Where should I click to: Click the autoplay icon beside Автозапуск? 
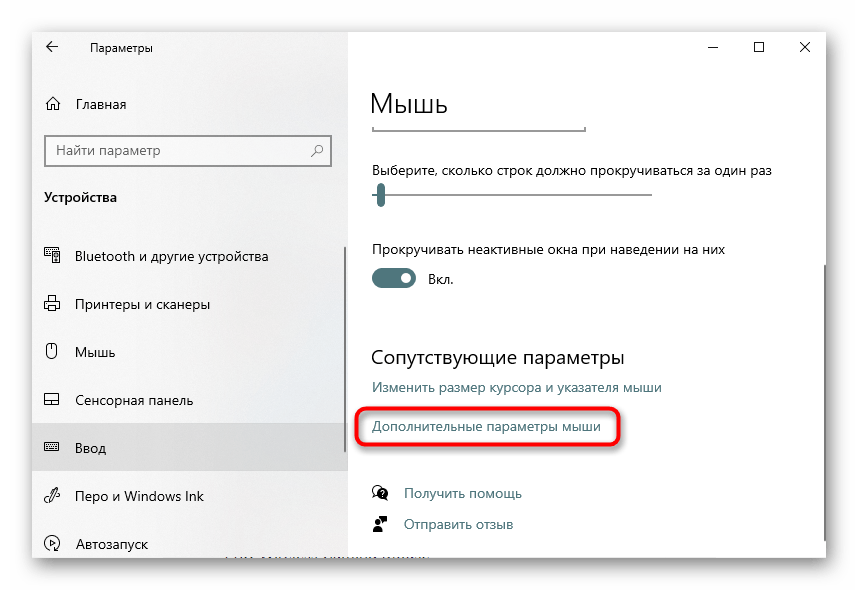coord(52,543)
